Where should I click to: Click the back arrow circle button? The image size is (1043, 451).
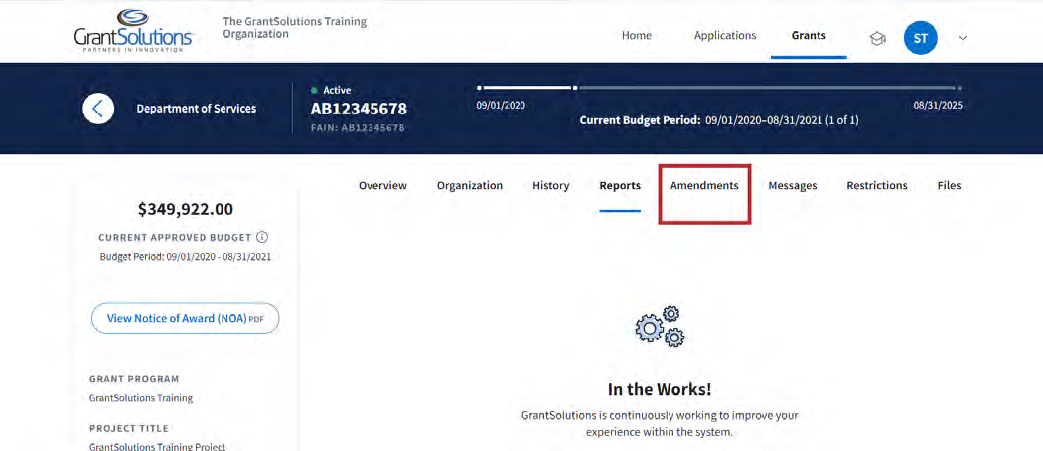coord(97,108)
